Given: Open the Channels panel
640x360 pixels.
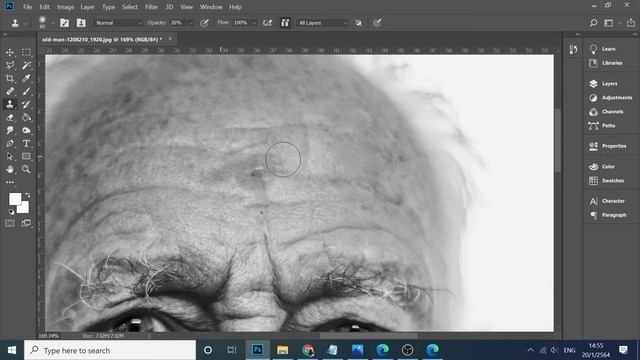Looking at the screenshot, I should [606, 112].
